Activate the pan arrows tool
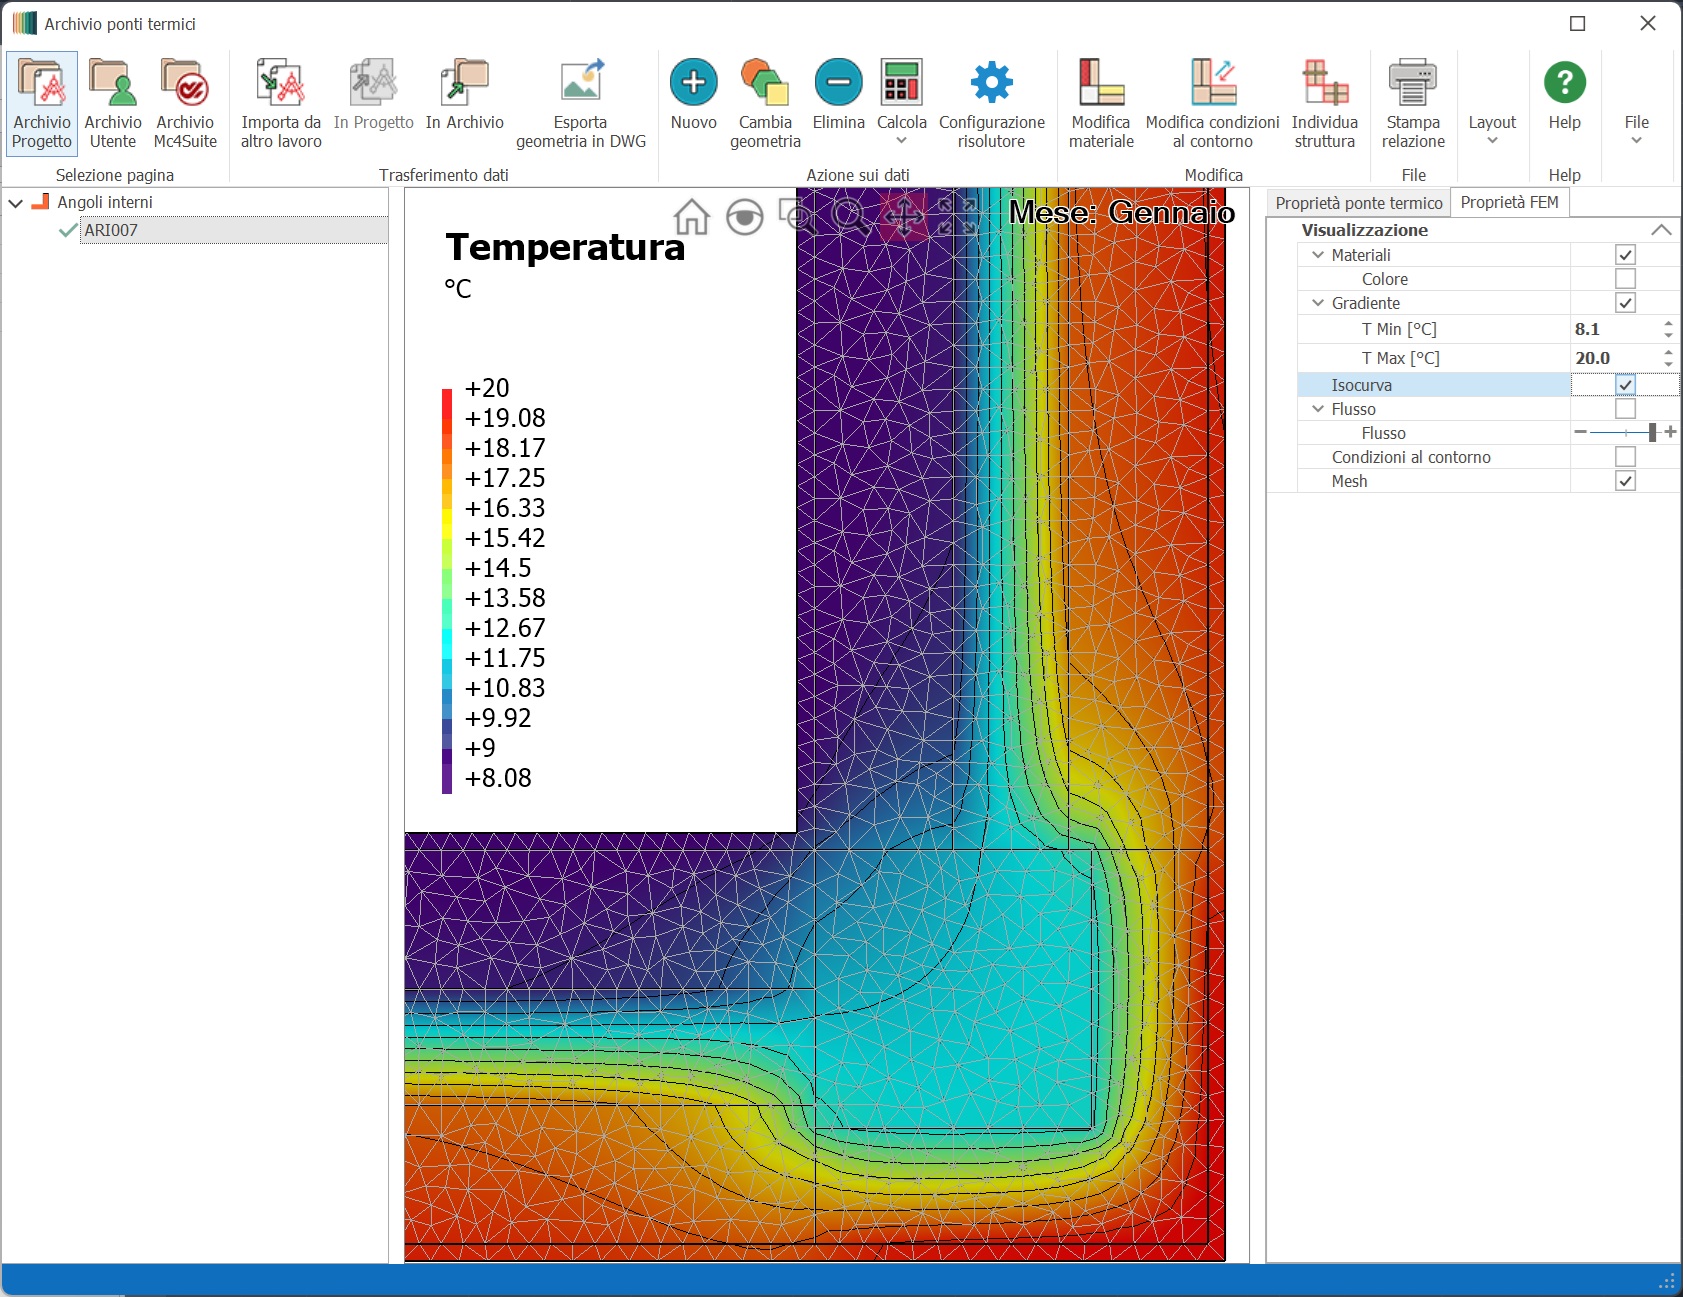The width and height of the screenshot is (1683, 1297). (x=904, y=216)
